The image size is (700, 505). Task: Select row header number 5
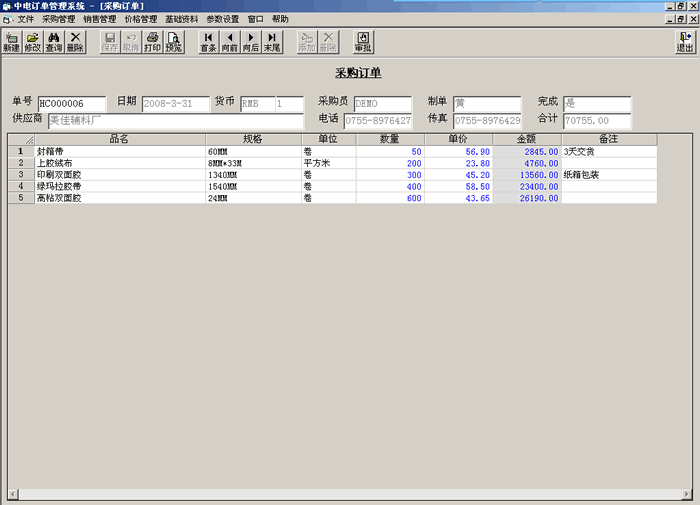tap(21, 198)
